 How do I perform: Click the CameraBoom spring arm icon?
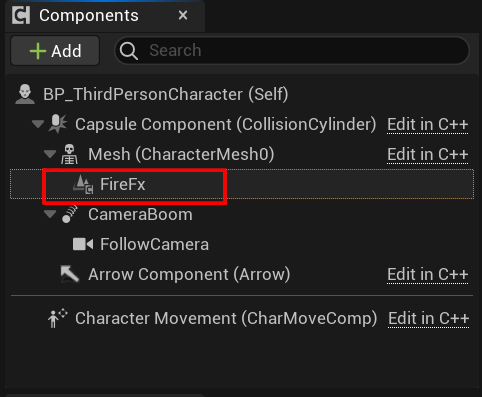70,214
